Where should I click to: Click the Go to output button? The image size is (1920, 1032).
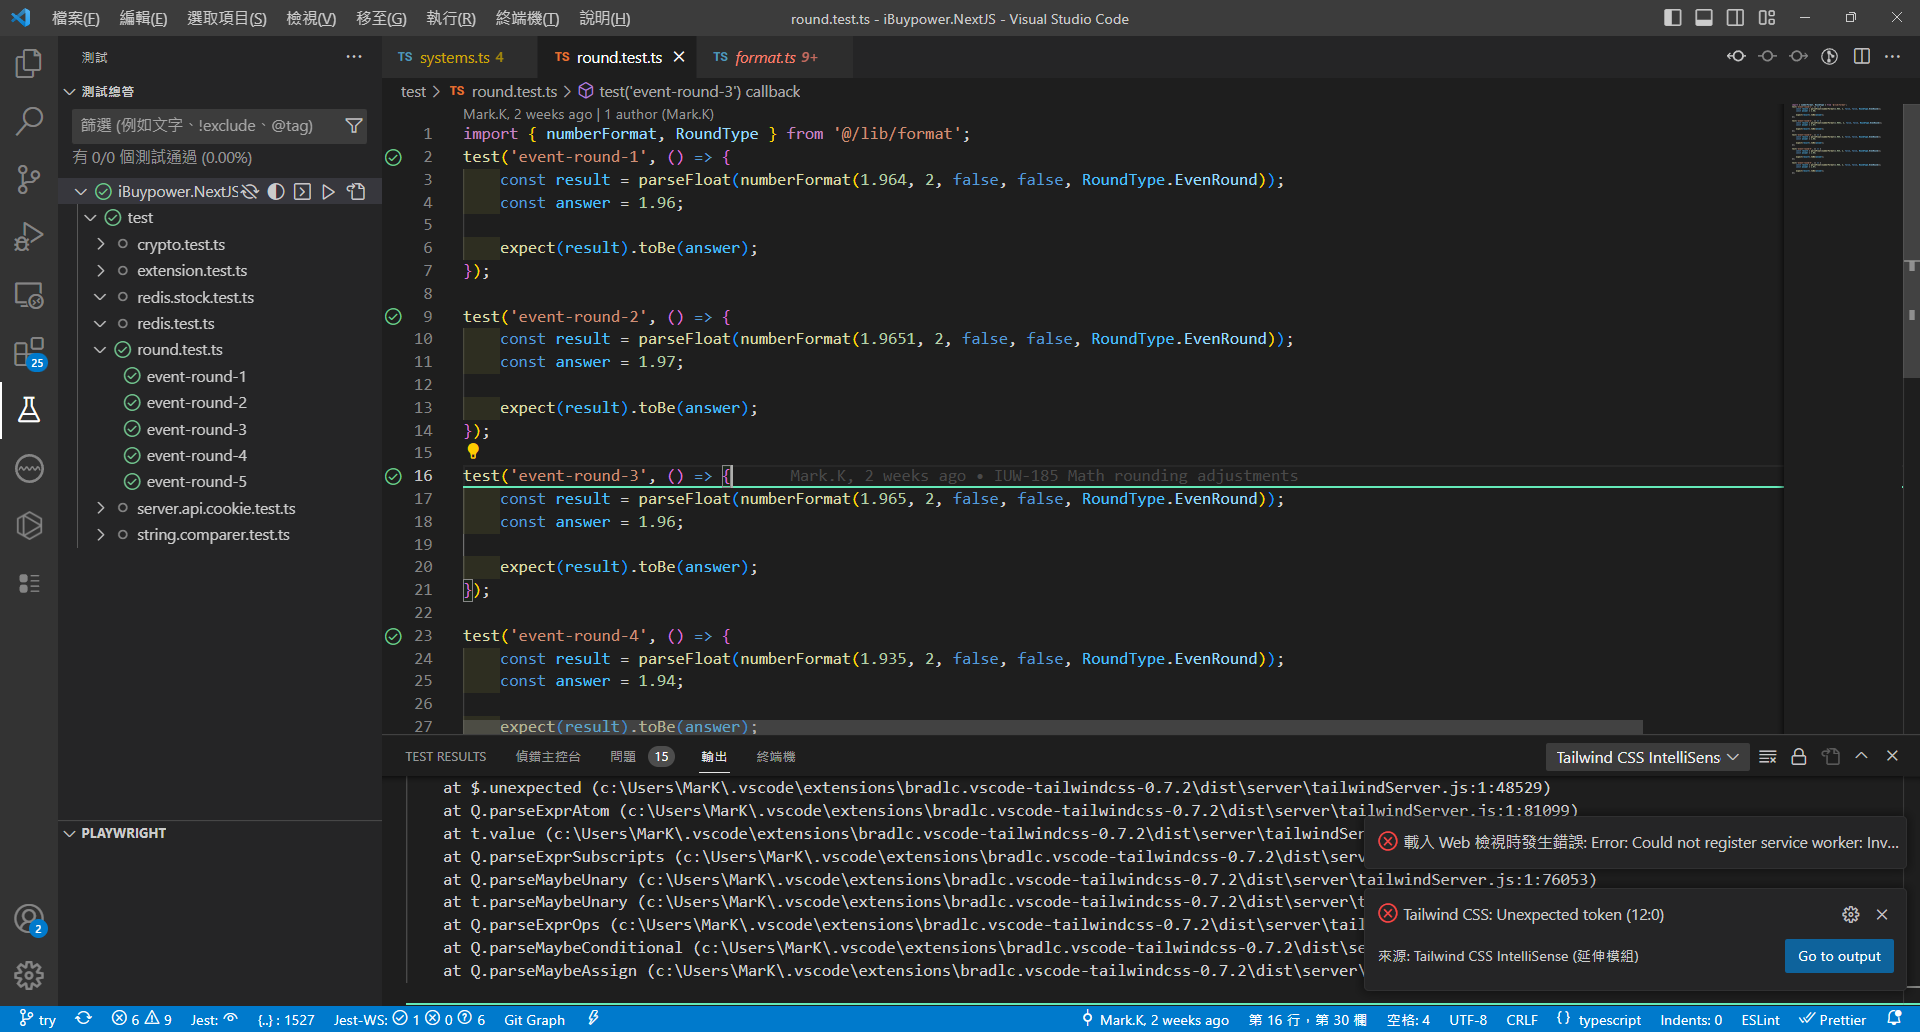point(1838,956)
